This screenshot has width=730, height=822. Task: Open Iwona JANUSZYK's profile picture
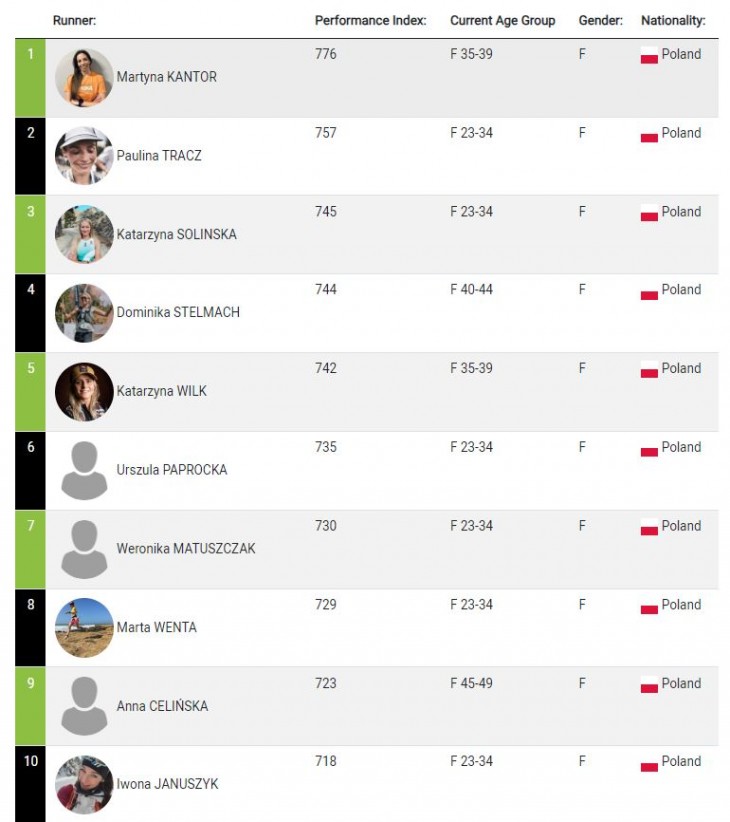click(84, 784)
